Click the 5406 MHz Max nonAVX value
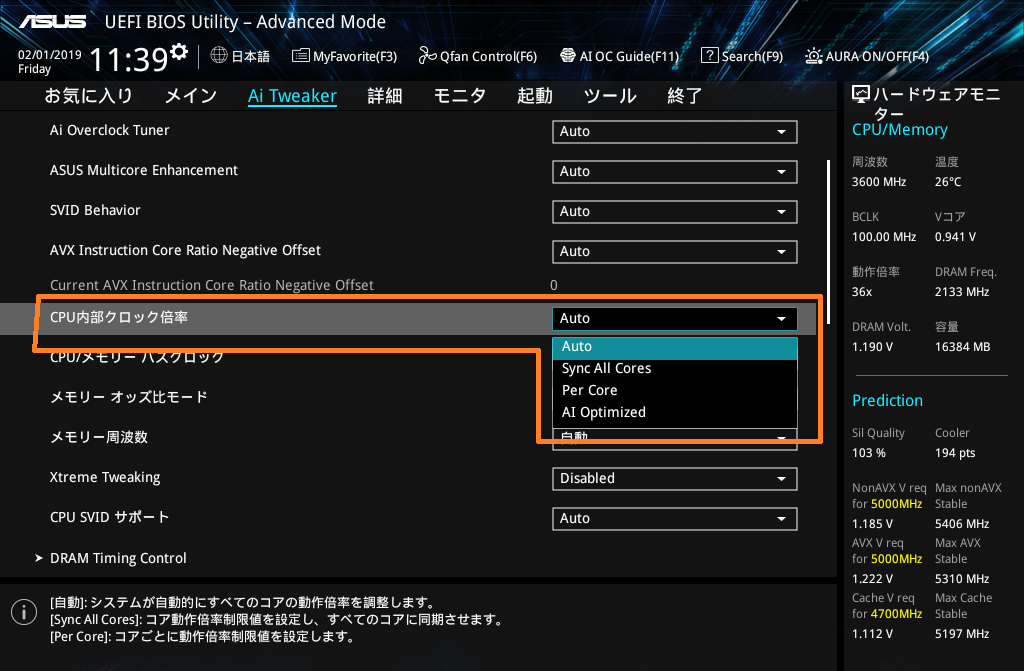The image size is (1024, 671). (x=961, y=524)
